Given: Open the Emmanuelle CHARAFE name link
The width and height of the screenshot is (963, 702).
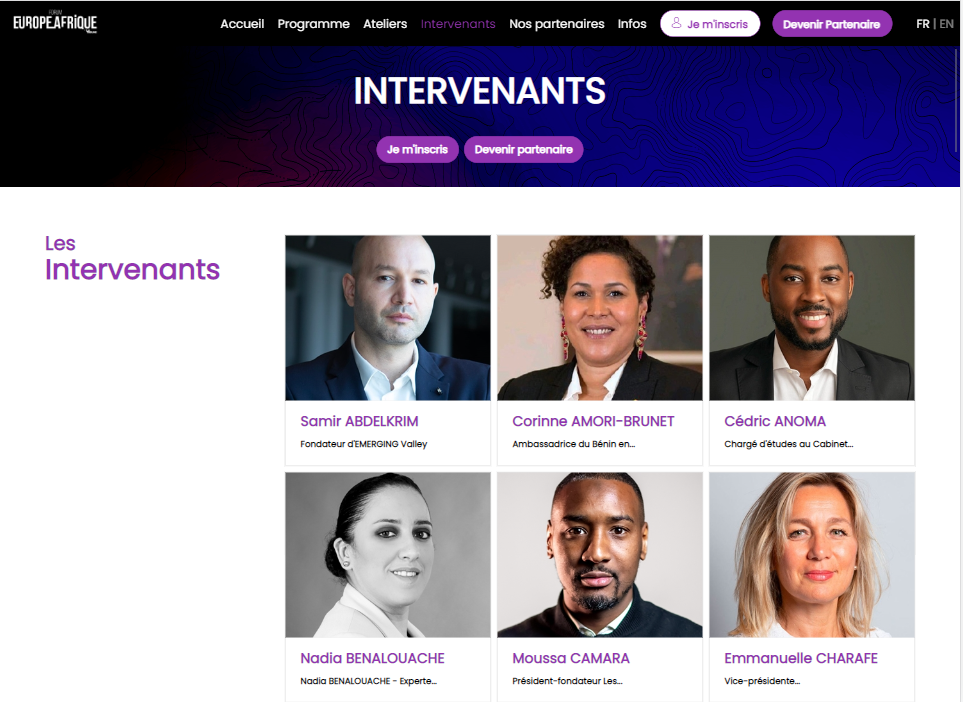Looking at the screenshot, I should pos(801,658).
